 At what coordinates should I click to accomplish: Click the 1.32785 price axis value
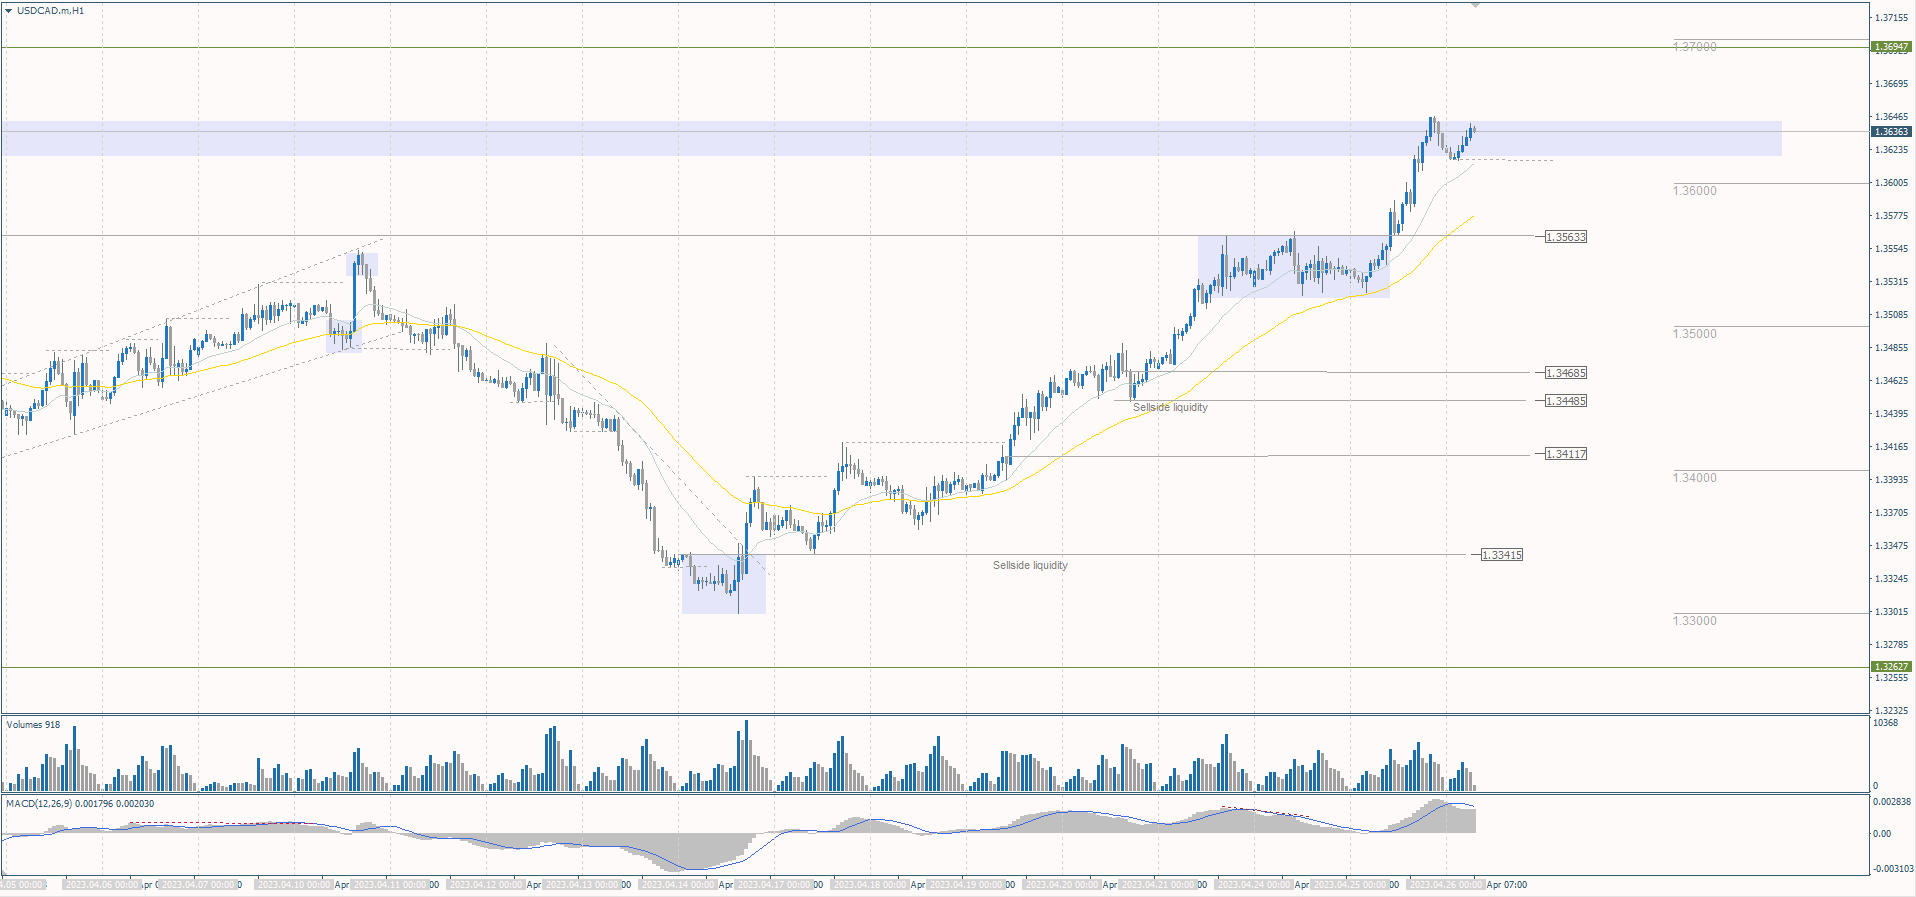tap(1891, 645)
